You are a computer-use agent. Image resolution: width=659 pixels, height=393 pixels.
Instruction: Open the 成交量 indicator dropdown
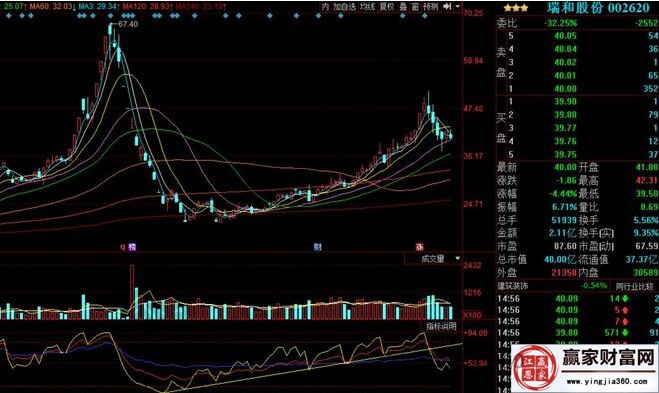pyautogui.click(x=433, y=258)
